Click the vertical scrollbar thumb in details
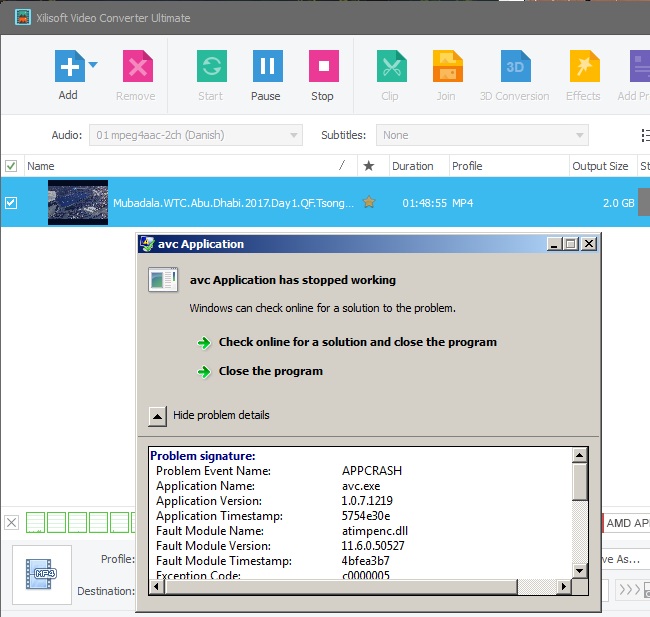Screen dimensions: 650x617 [580, 482]
